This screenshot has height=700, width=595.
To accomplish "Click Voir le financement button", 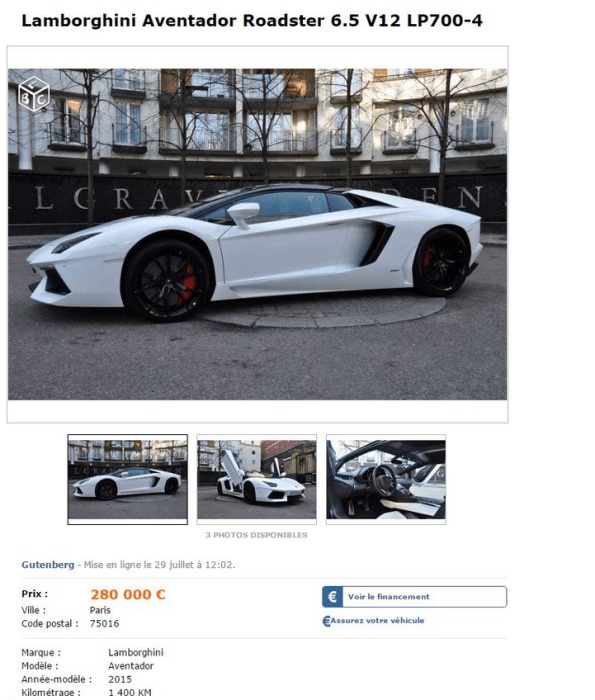I will (414, 597).
